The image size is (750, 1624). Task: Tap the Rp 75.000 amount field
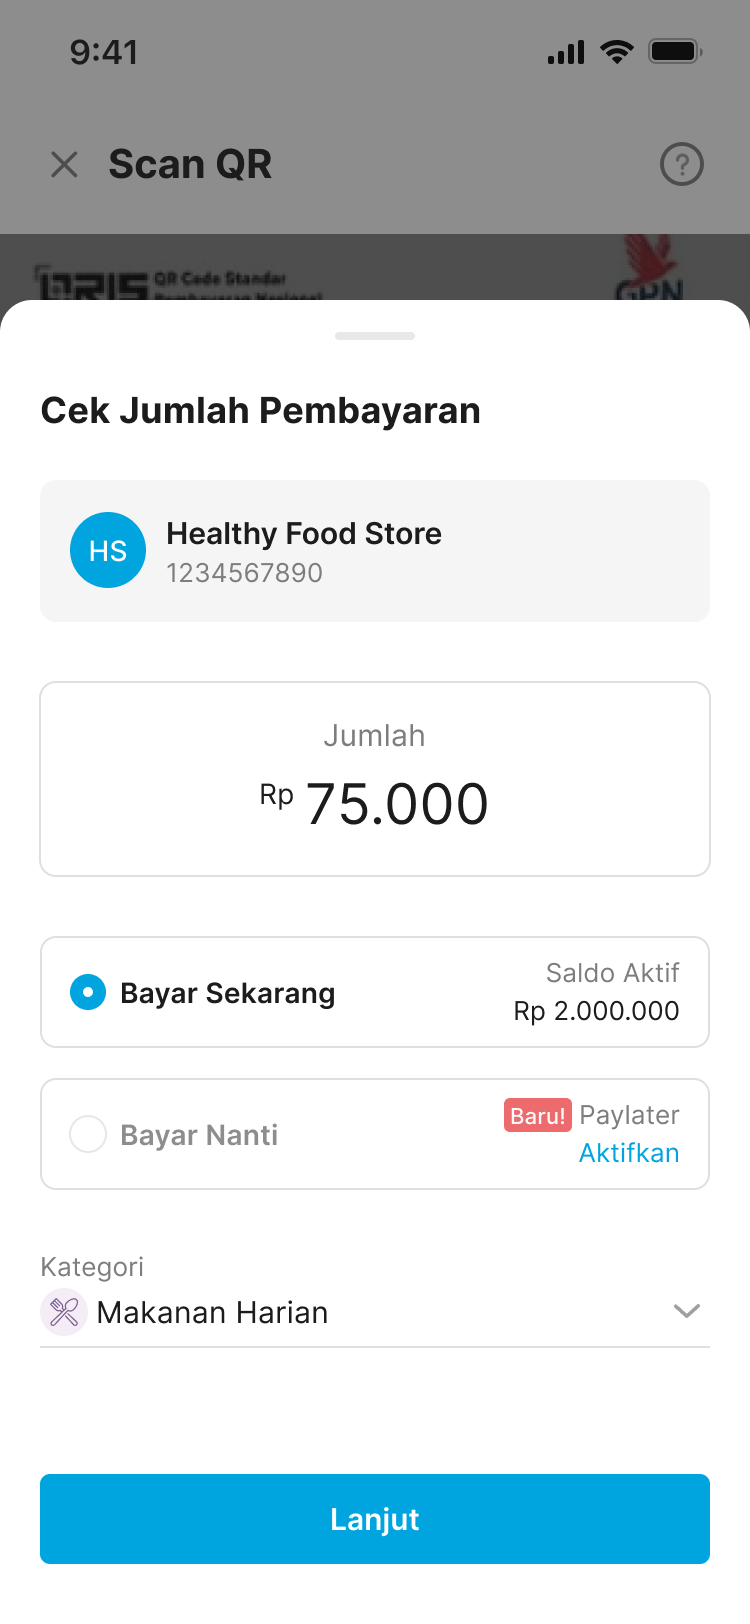[375, 780]
